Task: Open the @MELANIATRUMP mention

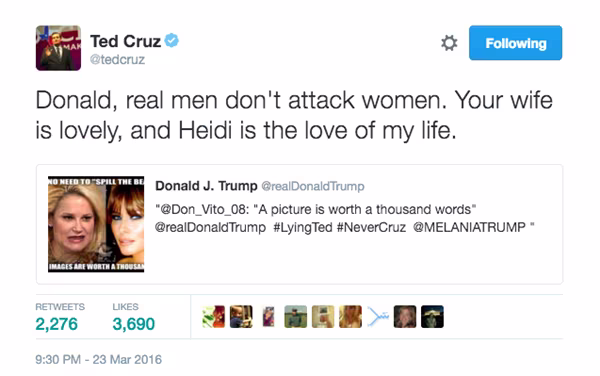Action: tap(469, 227)
